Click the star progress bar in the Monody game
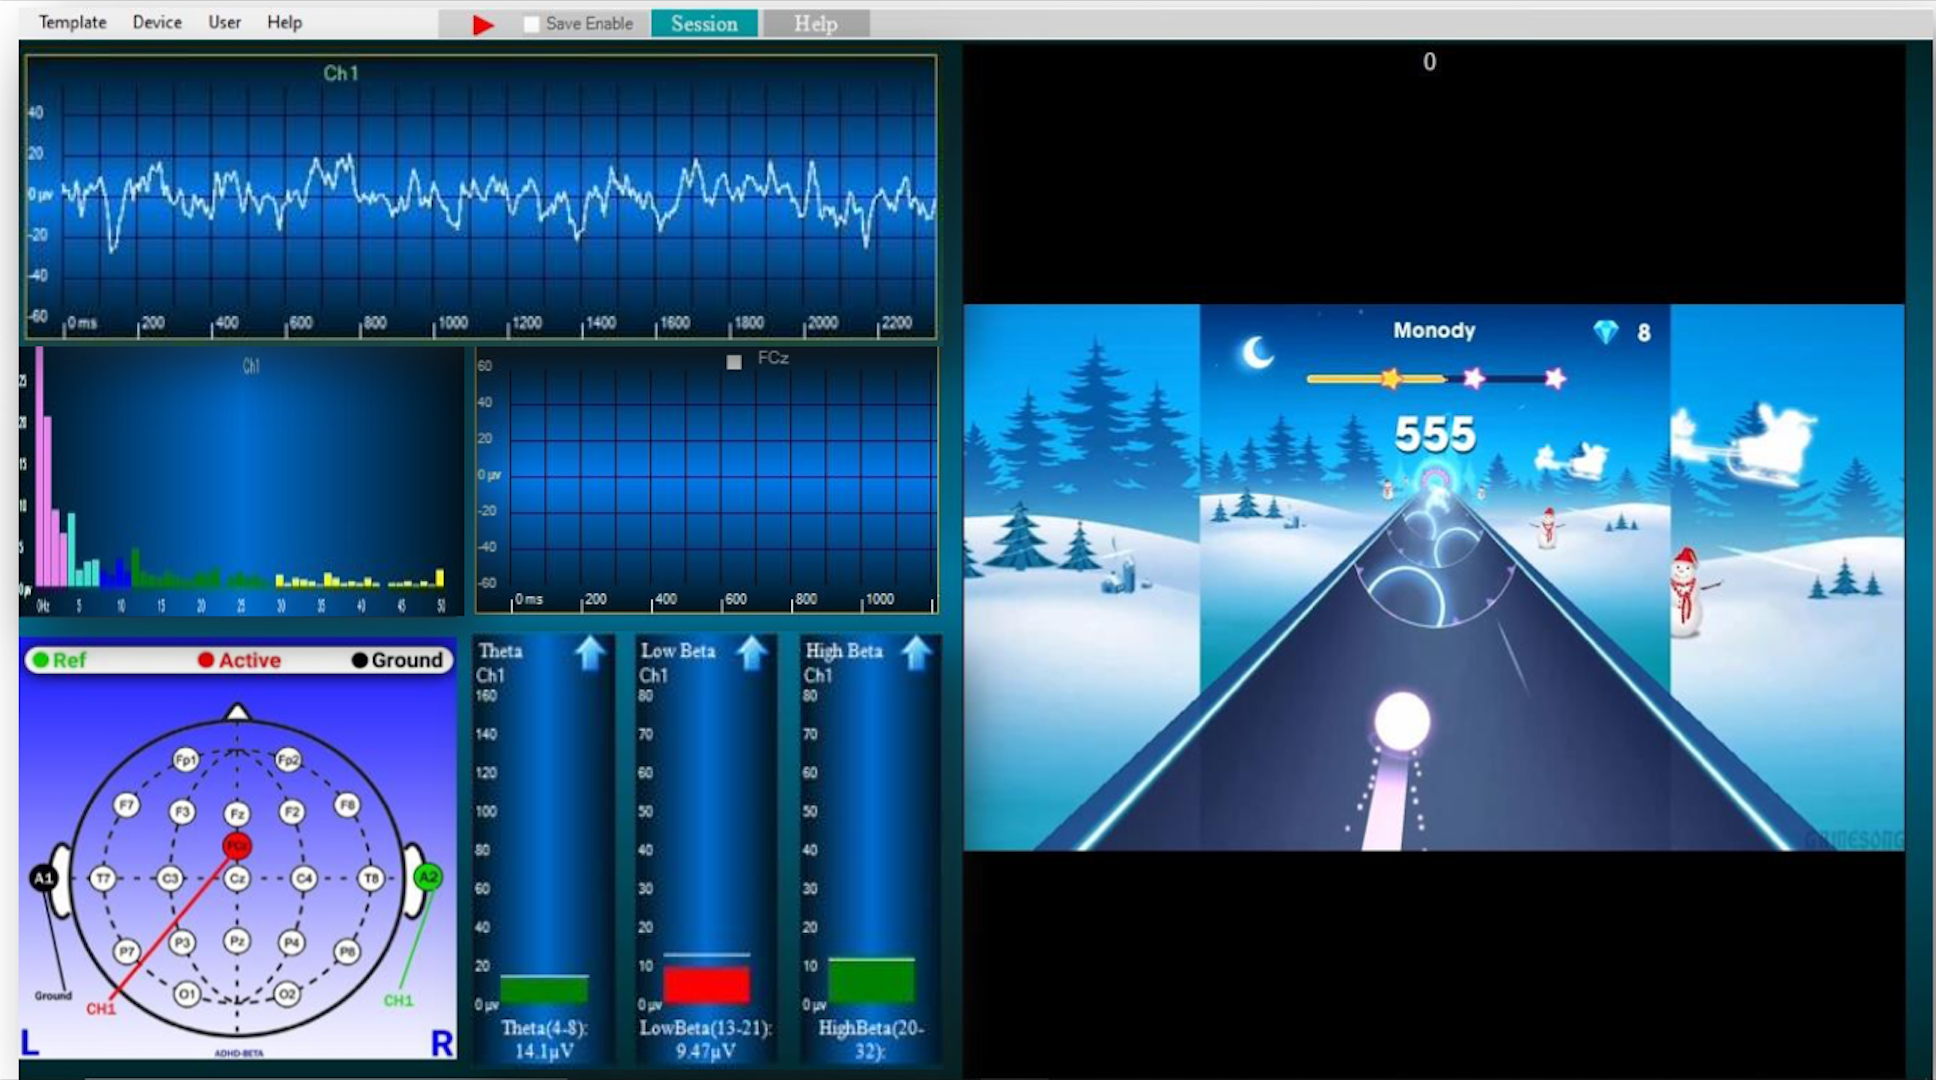The height and width of the screenshot is (1080, 1936). [1434, 378]
